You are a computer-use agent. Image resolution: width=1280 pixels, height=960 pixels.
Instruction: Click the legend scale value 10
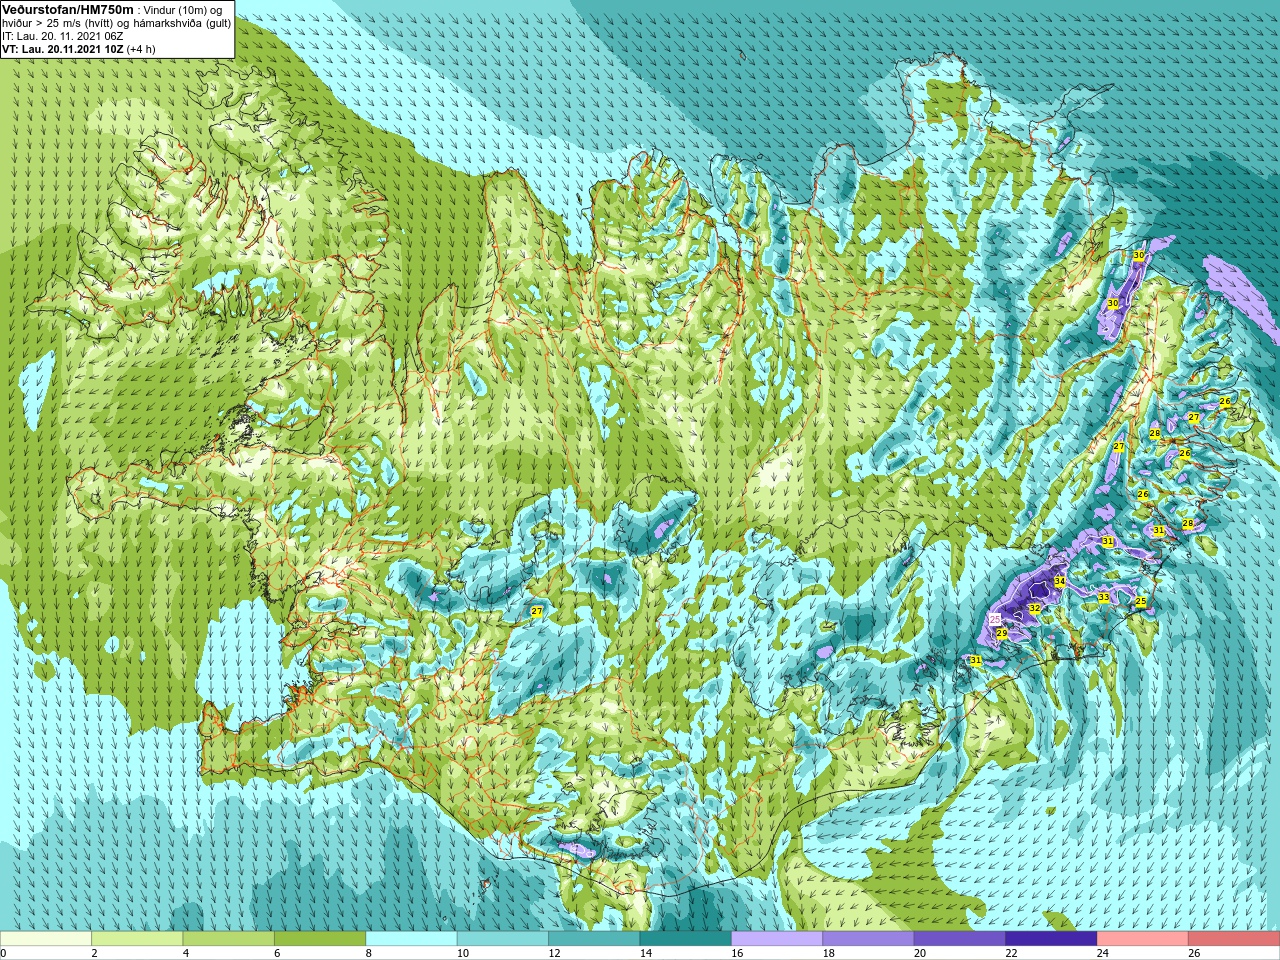(462, 953)
